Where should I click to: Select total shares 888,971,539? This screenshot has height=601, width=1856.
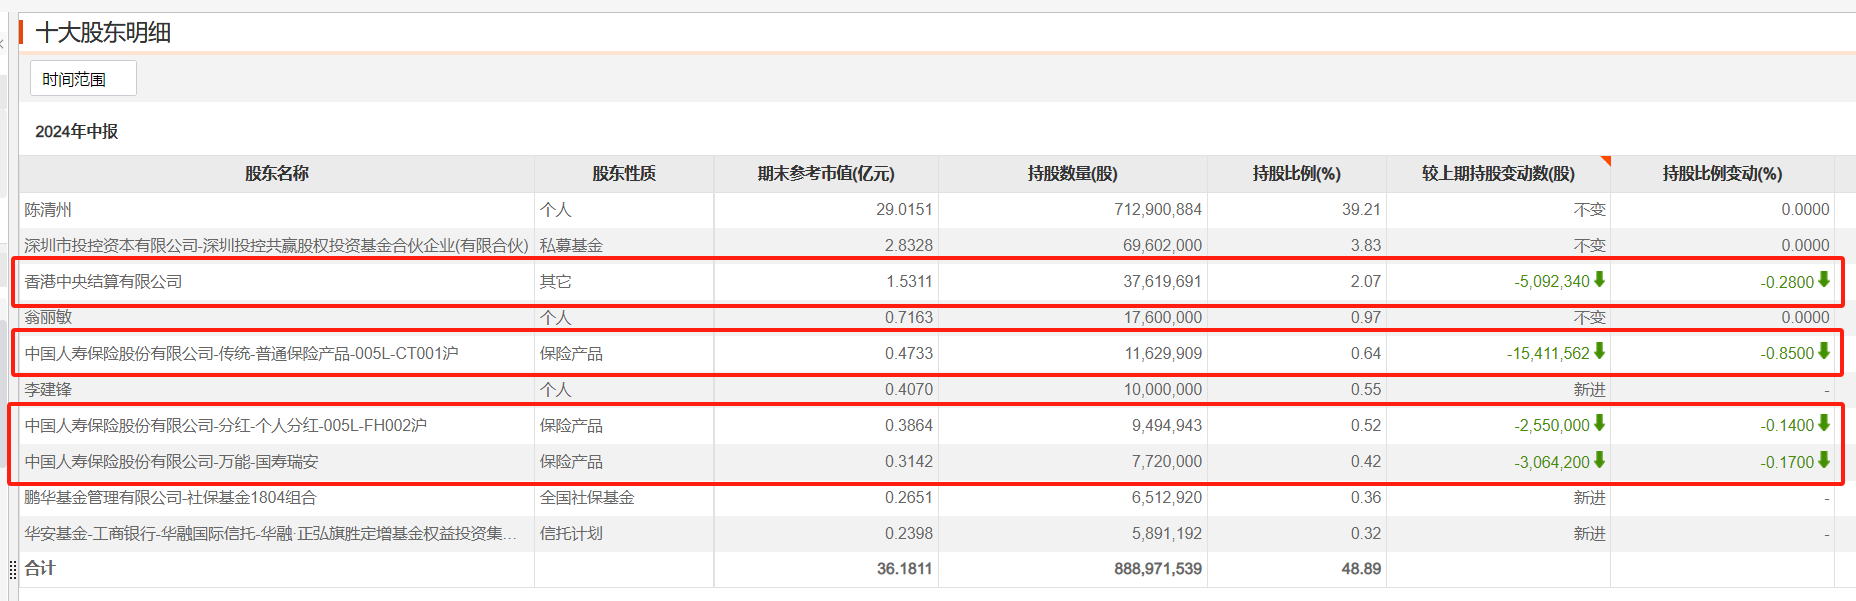pyautogui.click(x=1158, y=569)
